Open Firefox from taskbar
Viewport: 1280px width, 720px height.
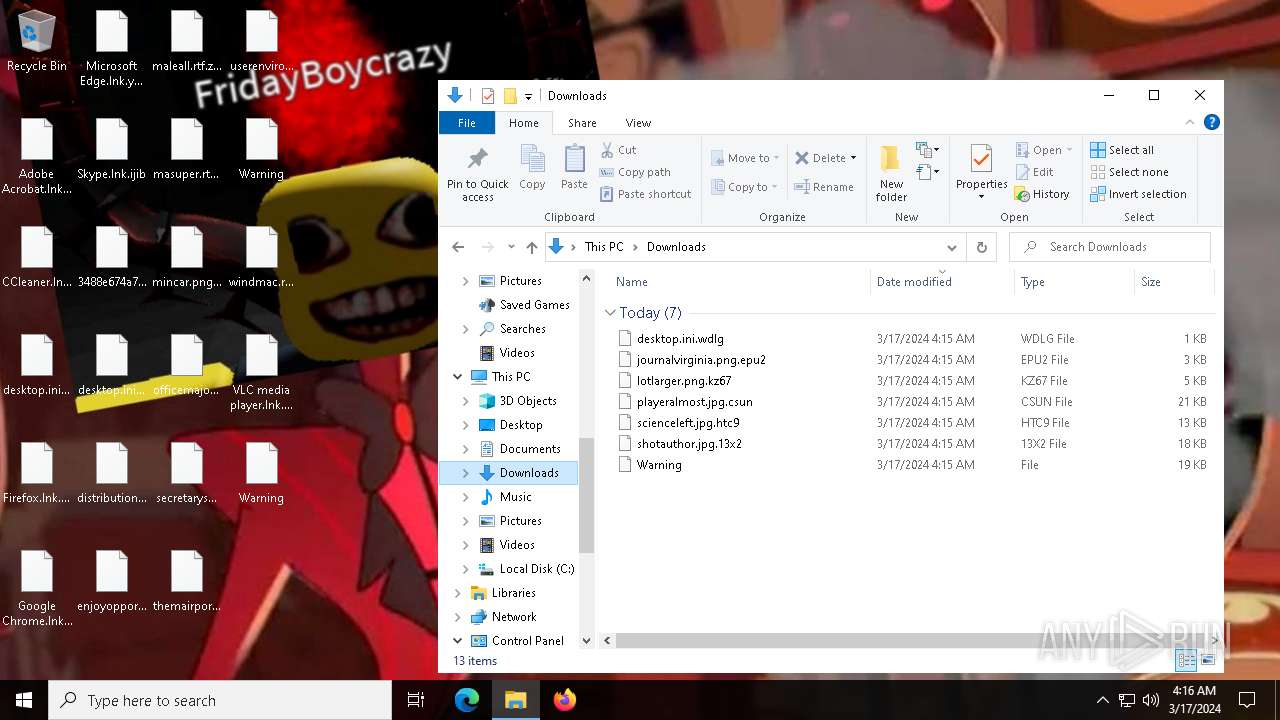[565, 700]
